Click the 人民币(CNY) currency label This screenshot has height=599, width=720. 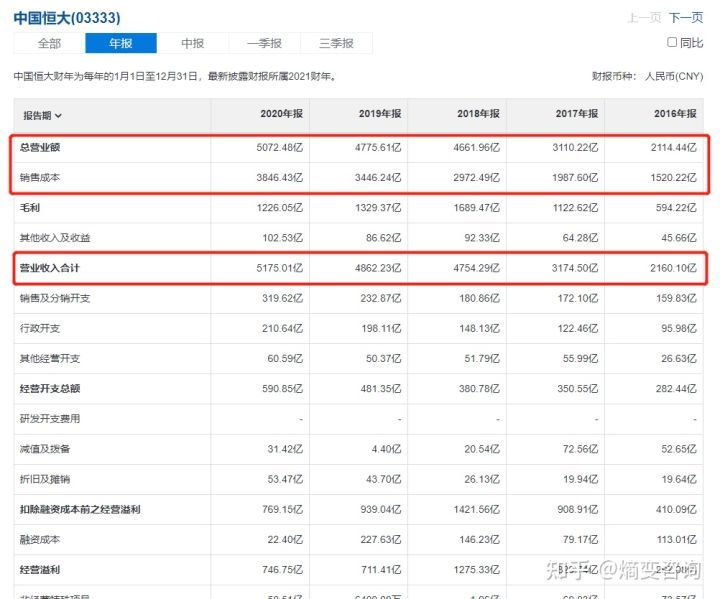pos(674,76)
